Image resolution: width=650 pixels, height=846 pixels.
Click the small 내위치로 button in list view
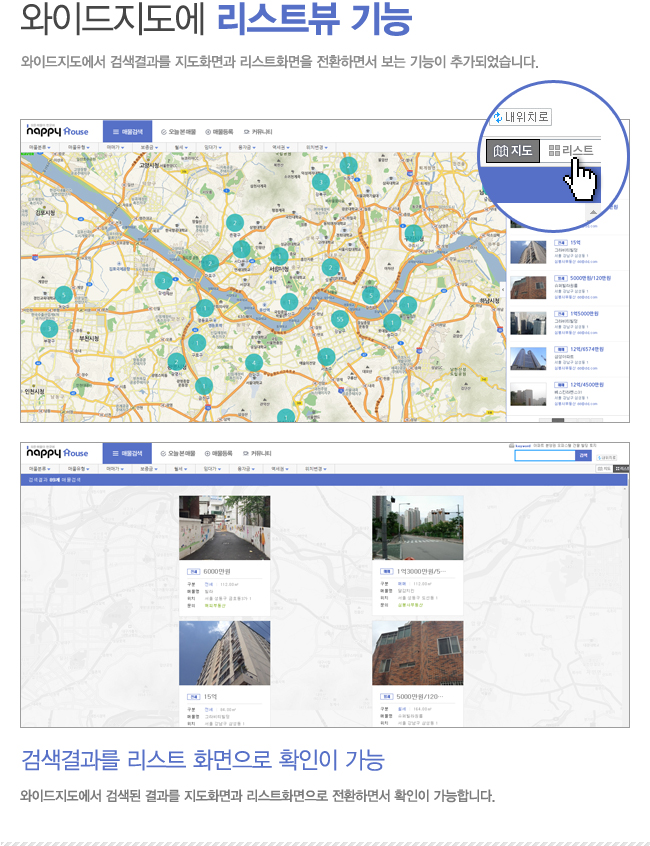pyautogui.click(x=607, y=458)
